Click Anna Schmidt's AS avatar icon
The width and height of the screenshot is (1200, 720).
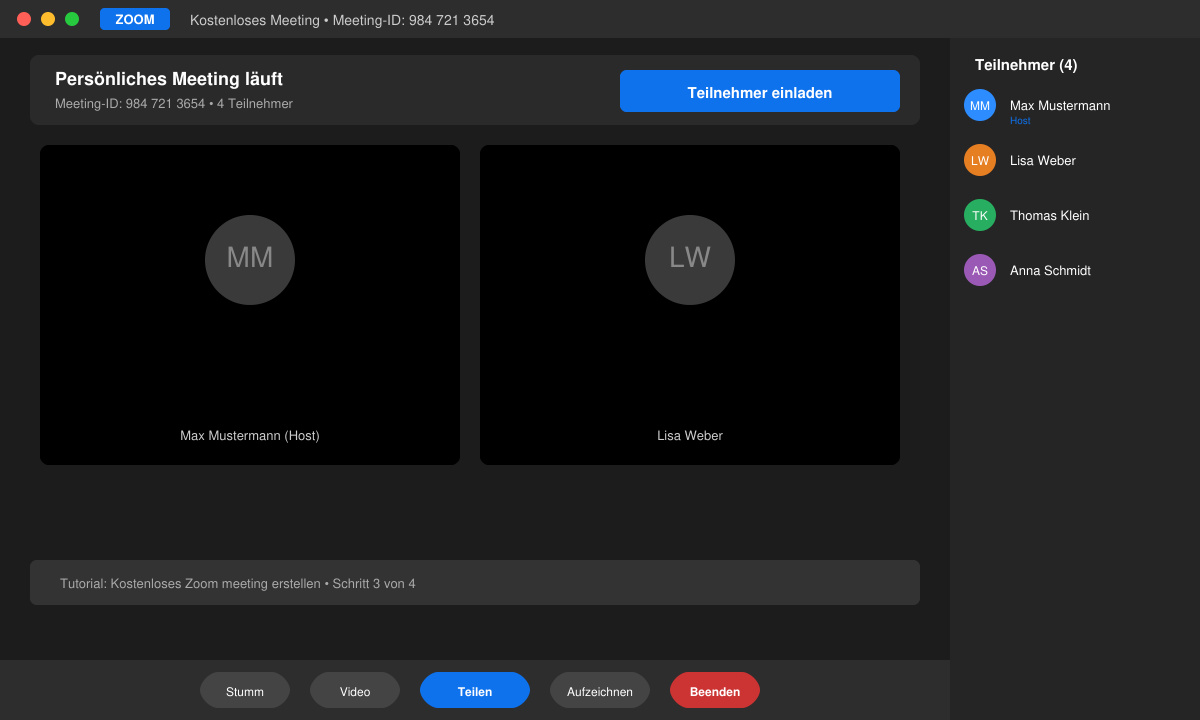[x=980, y=270]
